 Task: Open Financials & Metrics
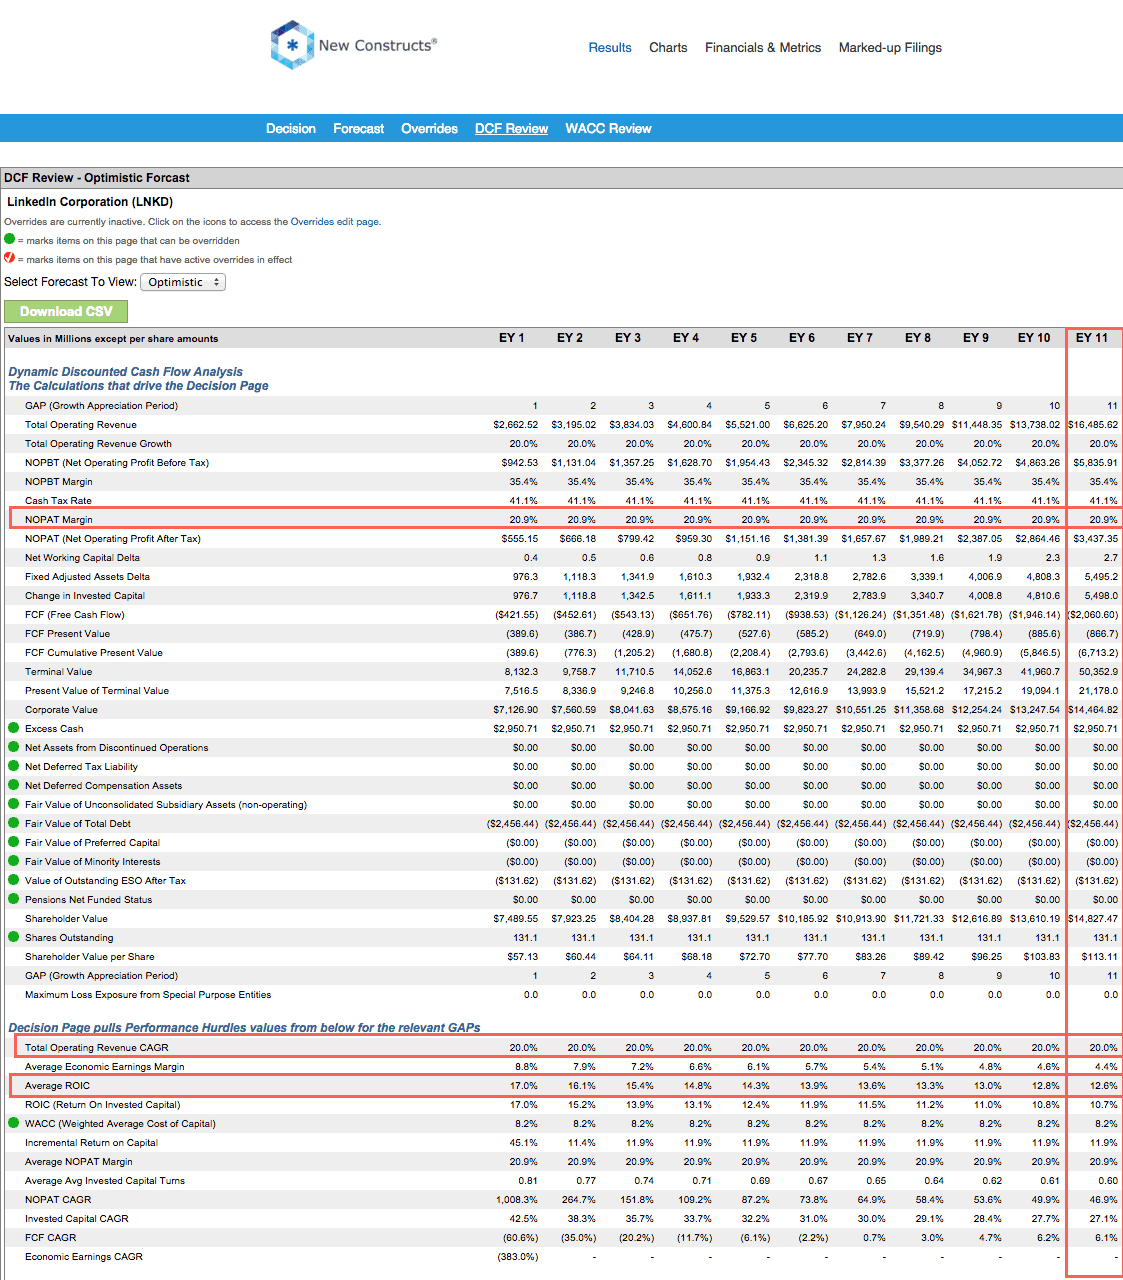(x=763, y=47)
